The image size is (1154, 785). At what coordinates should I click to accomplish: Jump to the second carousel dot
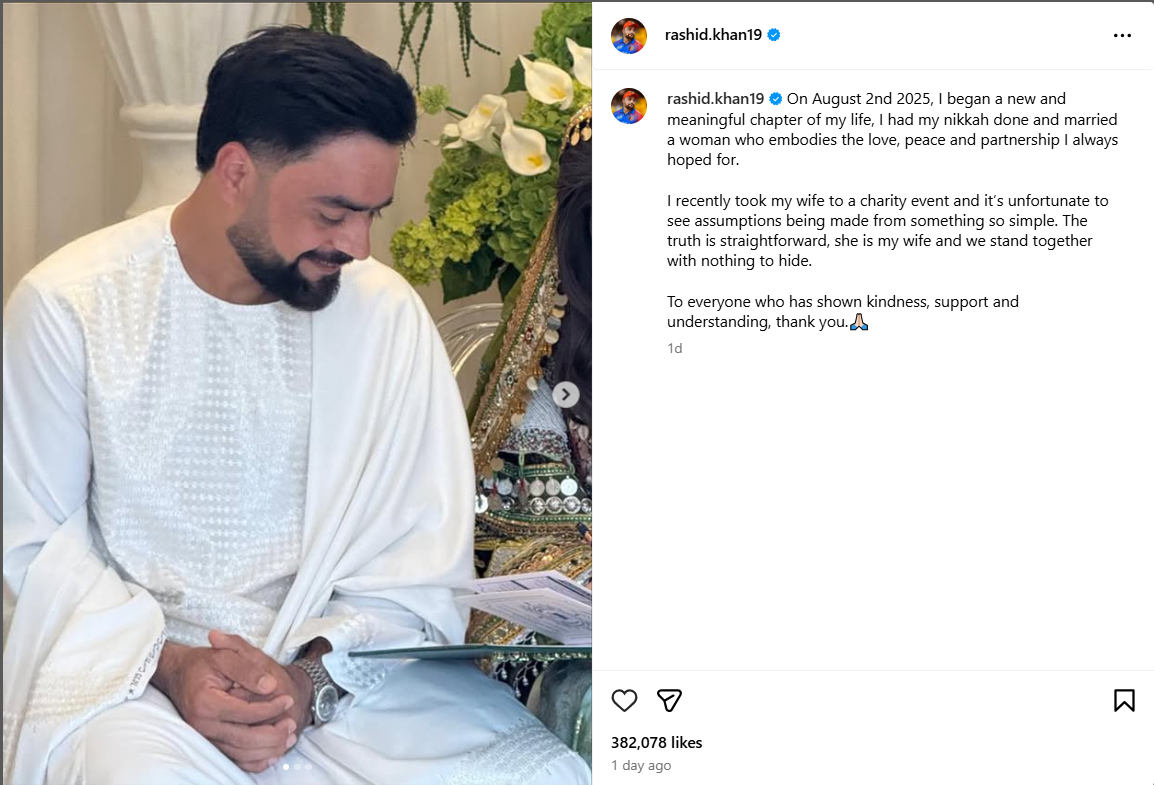pyautogui.click(x=297, y=767)
